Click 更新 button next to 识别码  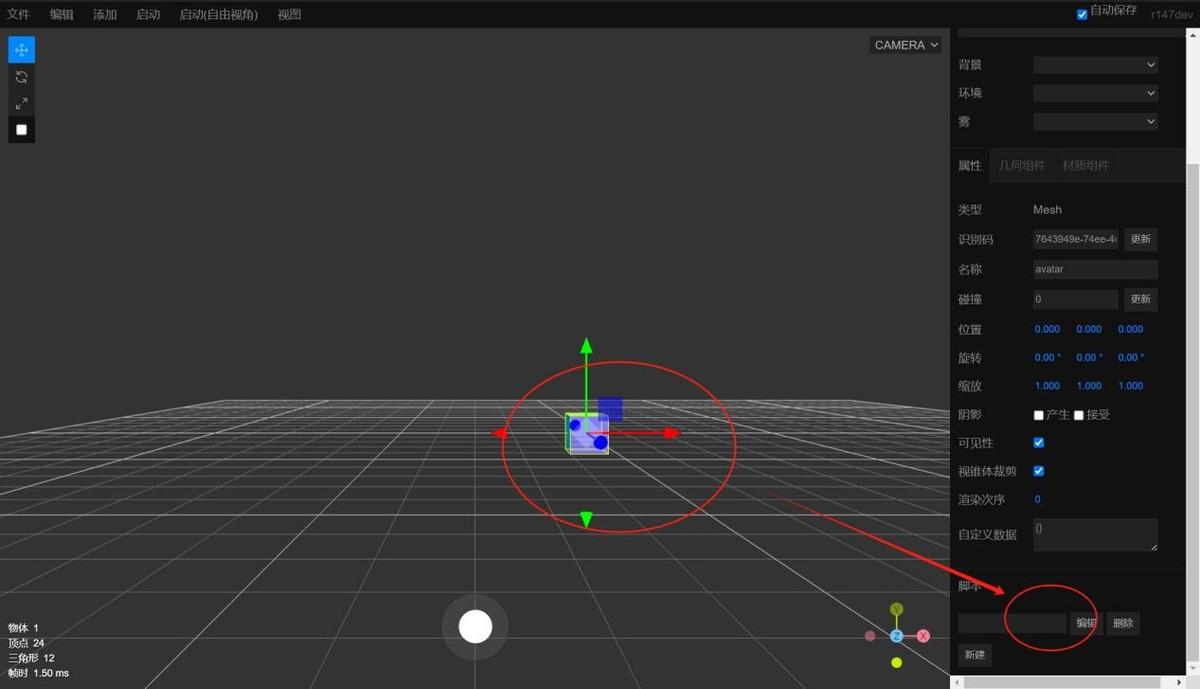point(1141,239)
